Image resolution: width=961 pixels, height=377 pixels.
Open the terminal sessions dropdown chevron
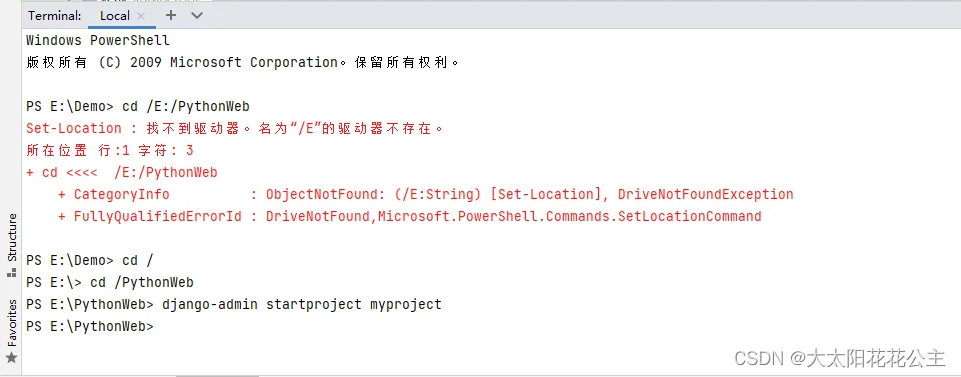pos(197,15)
